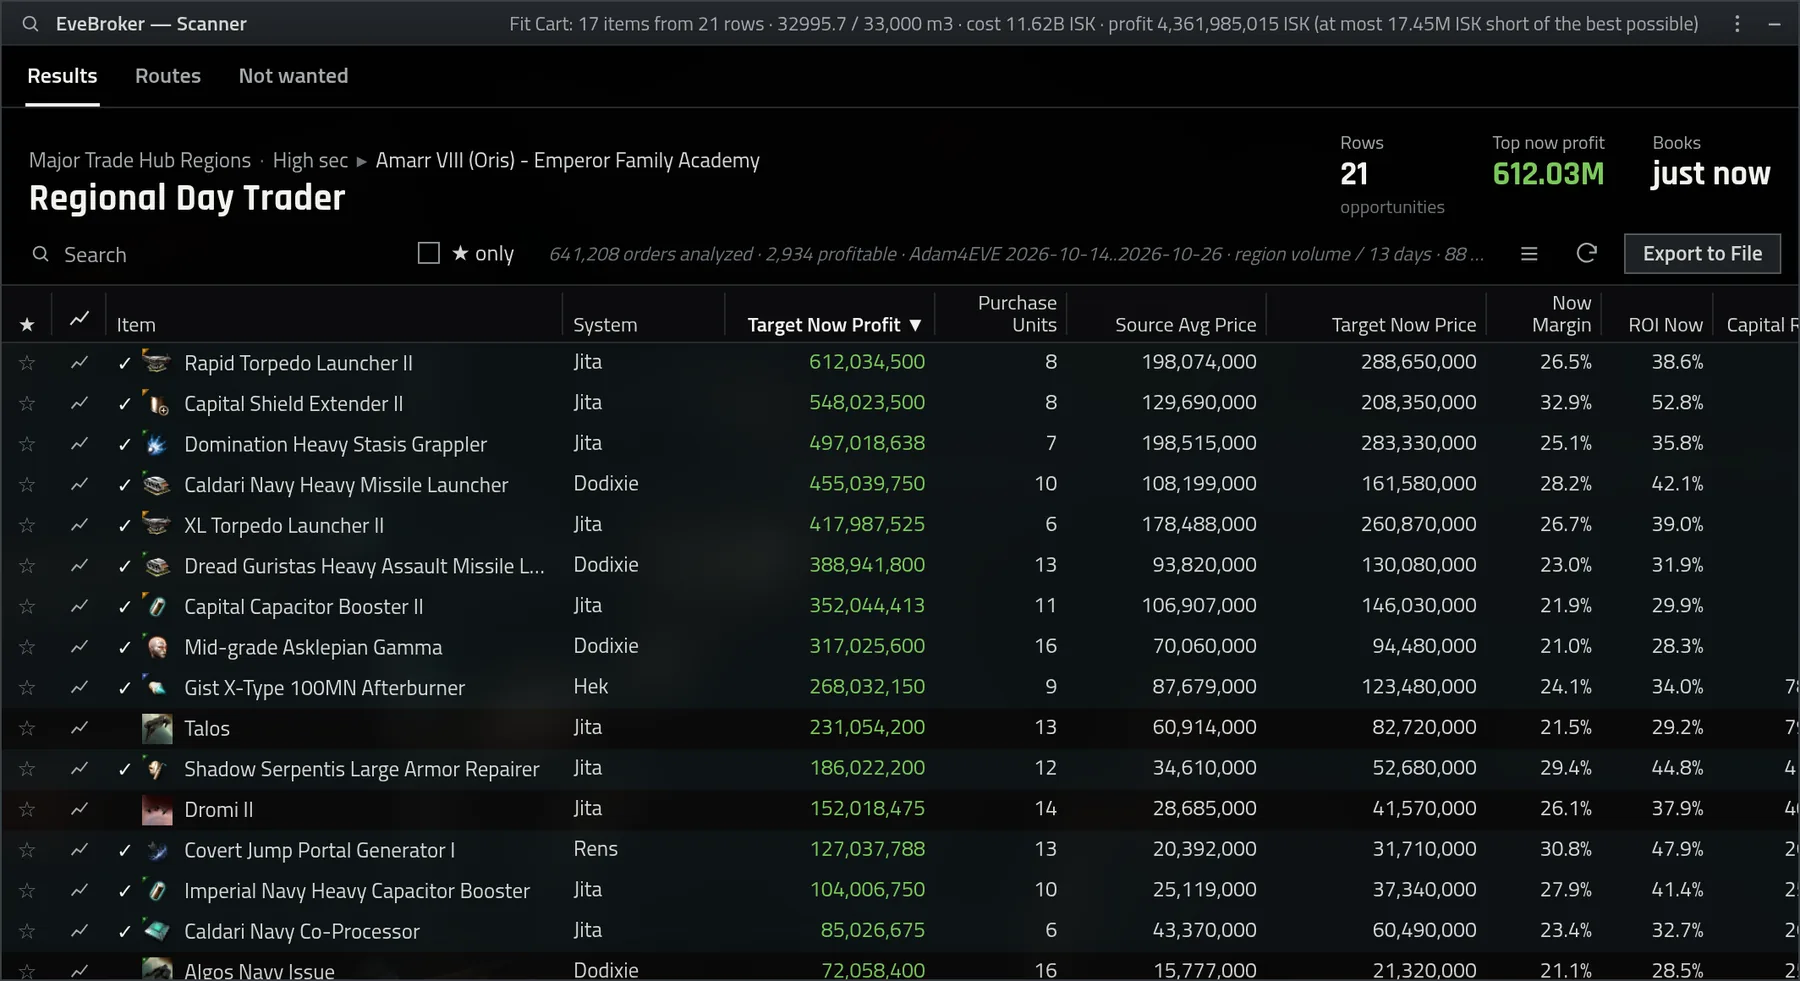Sort by ROI Now column header
This screenshot has width=1800, height=981.
point(1665,325)
